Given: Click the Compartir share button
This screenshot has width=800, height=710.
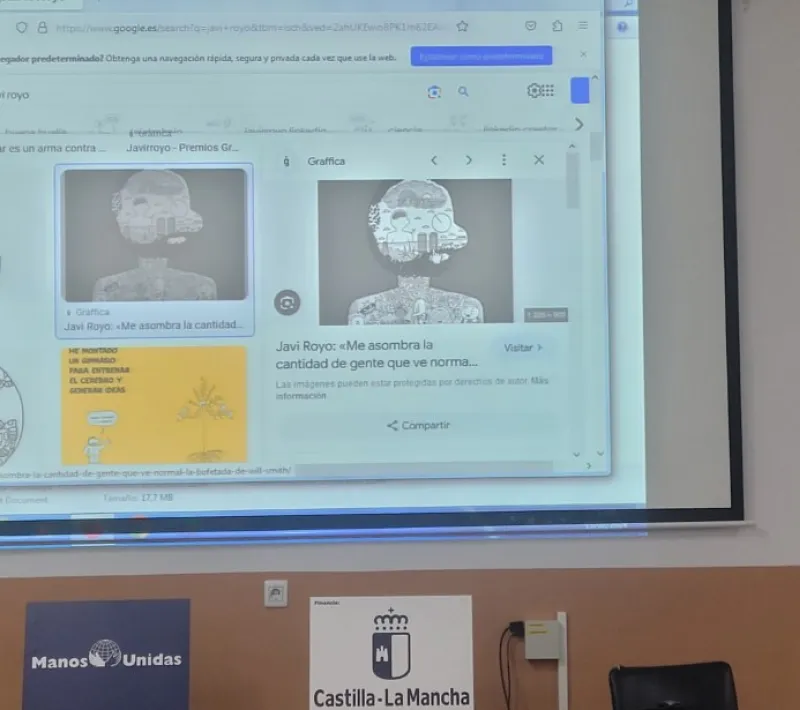Looking at the screenshot, I should coord(418,425).
